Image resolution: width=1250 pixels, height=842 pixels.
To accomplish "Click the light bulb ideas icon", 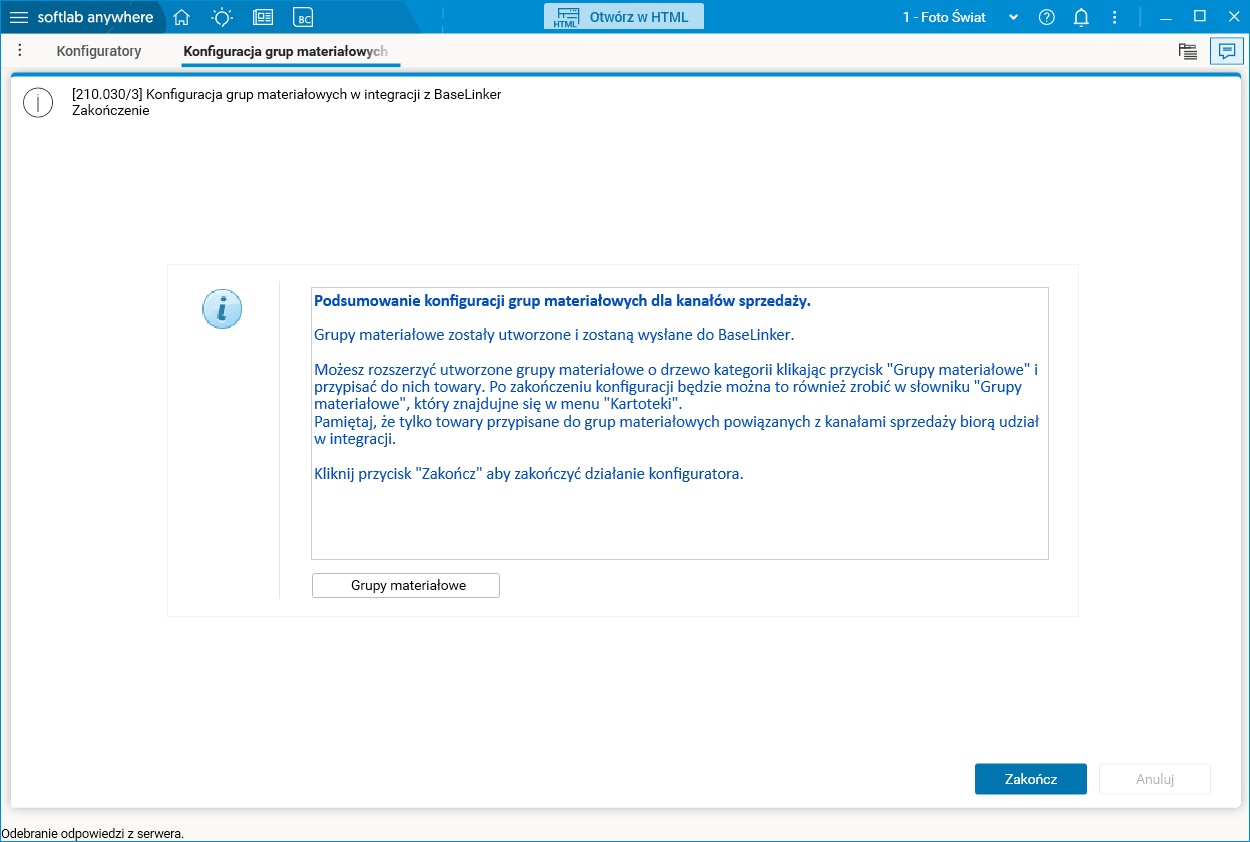I will click(221, 17).
